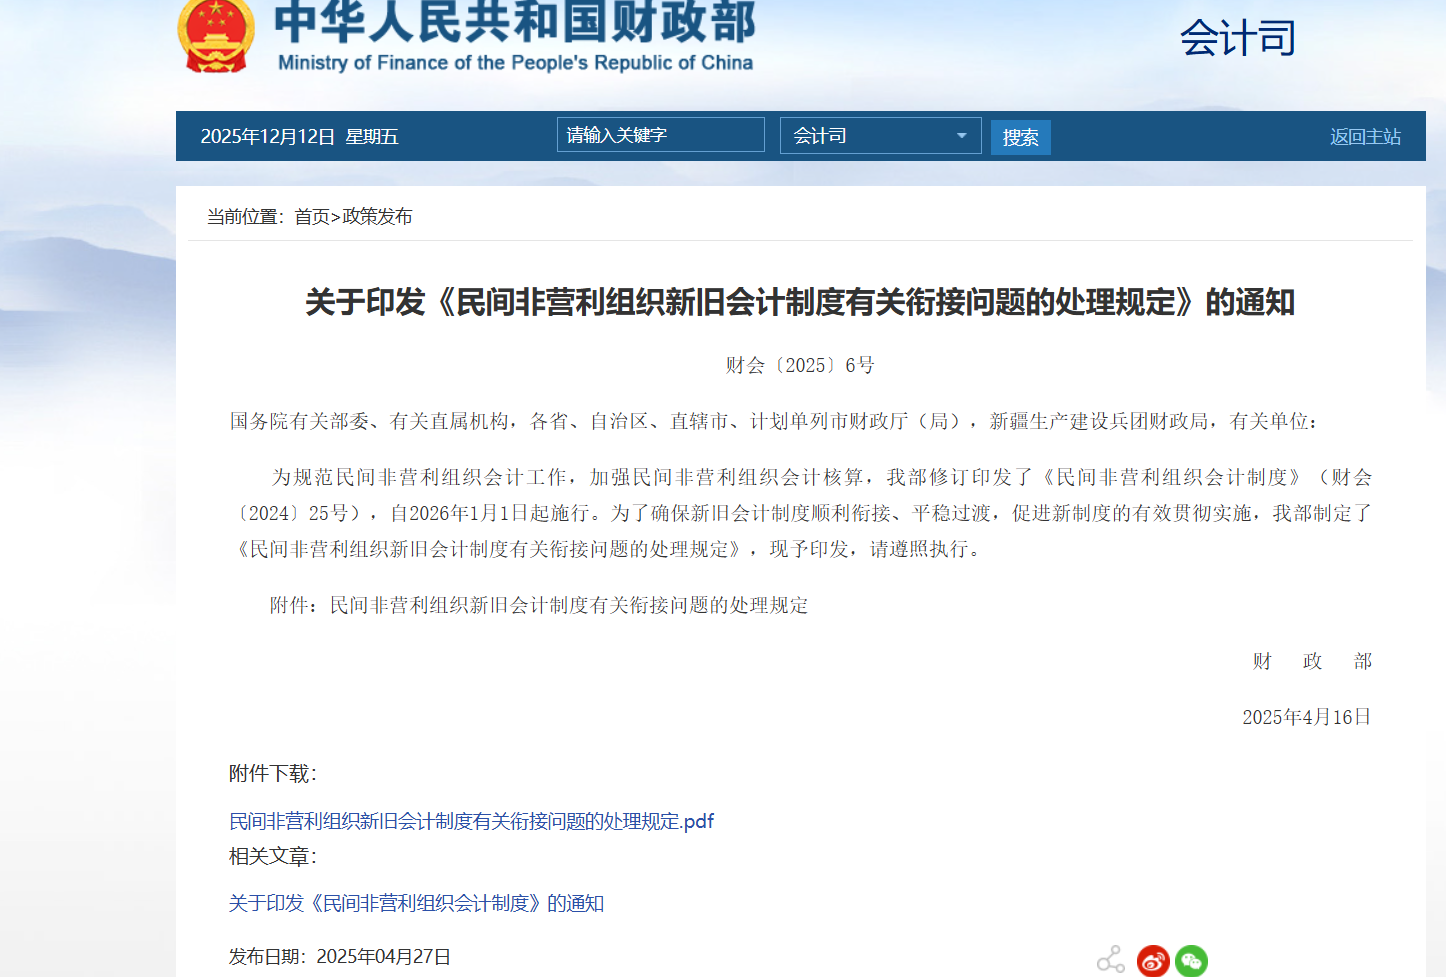This screenshot has height=977, width=1446.
Task: Open related article 关于印发《民间非营利组织会计制度》的通知
Action: pos(416,903)
